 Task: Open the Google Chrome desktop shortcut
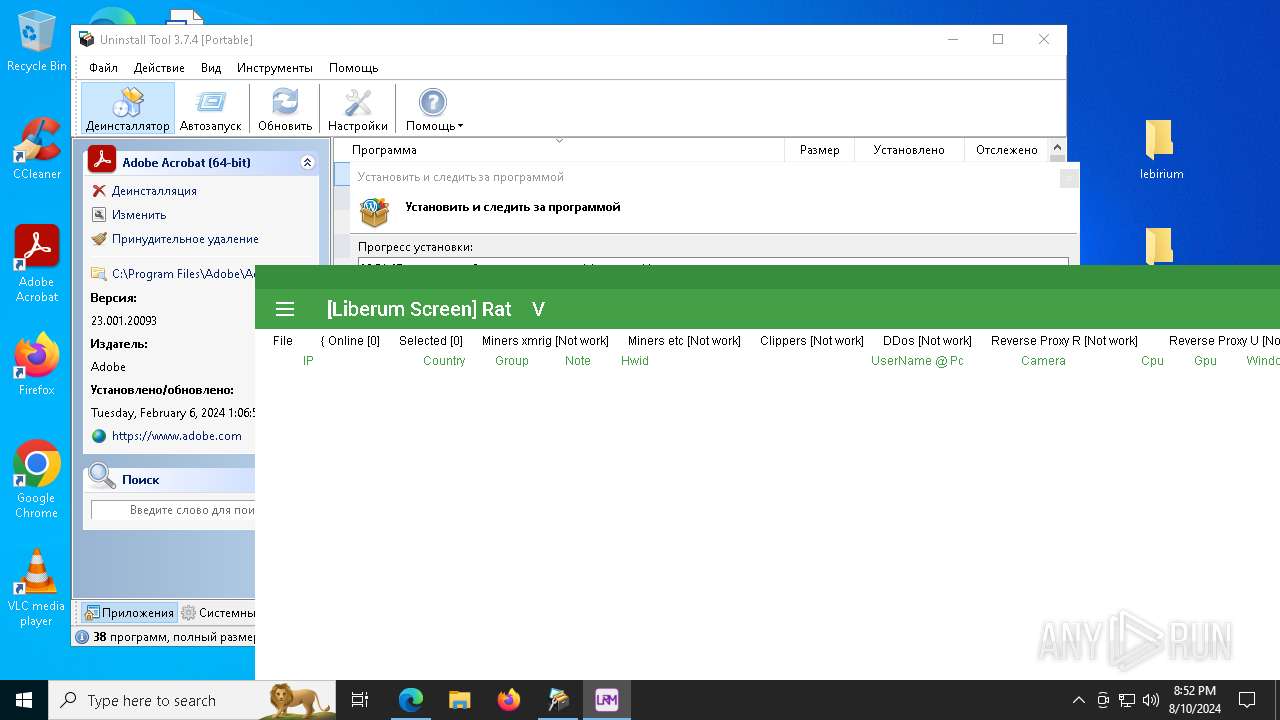coord(37,479)
